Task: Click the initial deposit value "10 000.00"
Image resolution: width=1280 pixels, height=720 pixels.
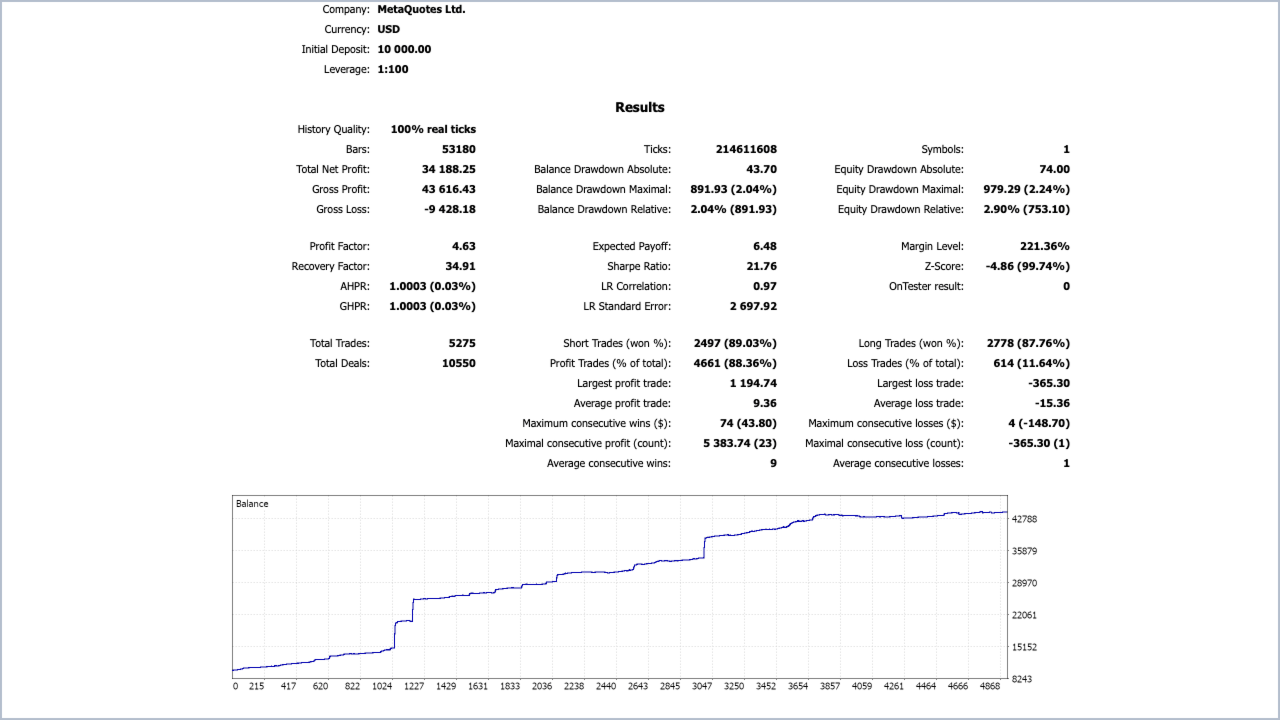Action: (x=404, y=49)
